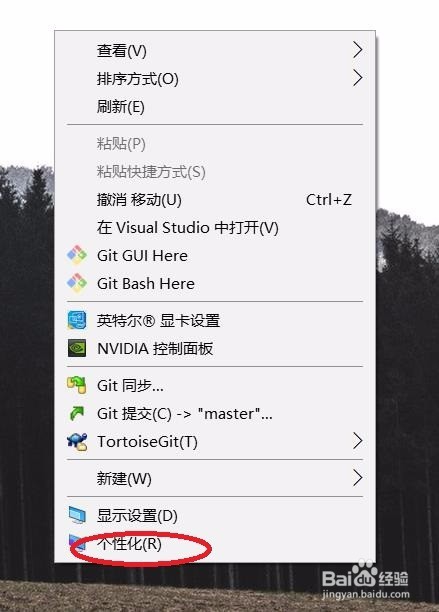Choose 撤消 移动(U) menu entry

[x=215, y=200]
